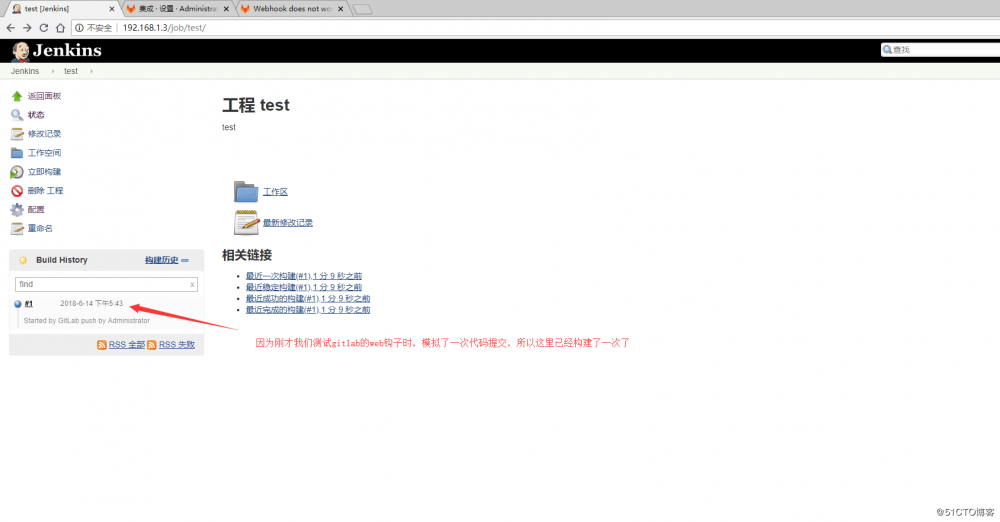Open the 配置 link
Viewport: 1000px width, 522px height.
(36, 209)
